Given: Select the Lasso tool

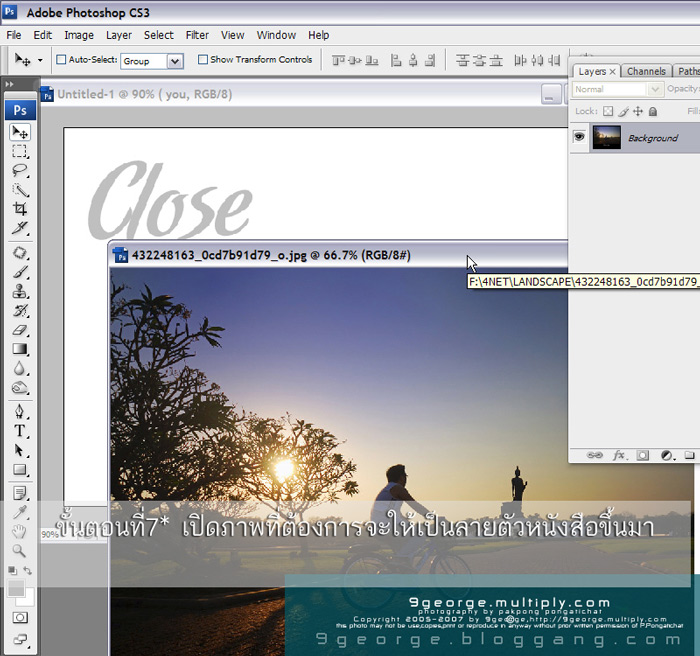Looking at the screenshot, I should (x=20, y=171).
